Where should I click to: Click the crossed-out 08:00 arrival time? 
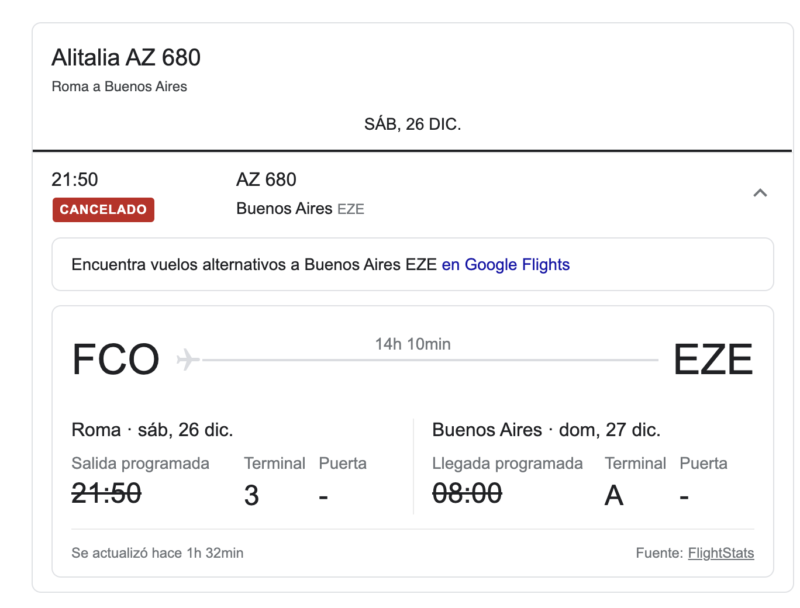pos(467,492)
